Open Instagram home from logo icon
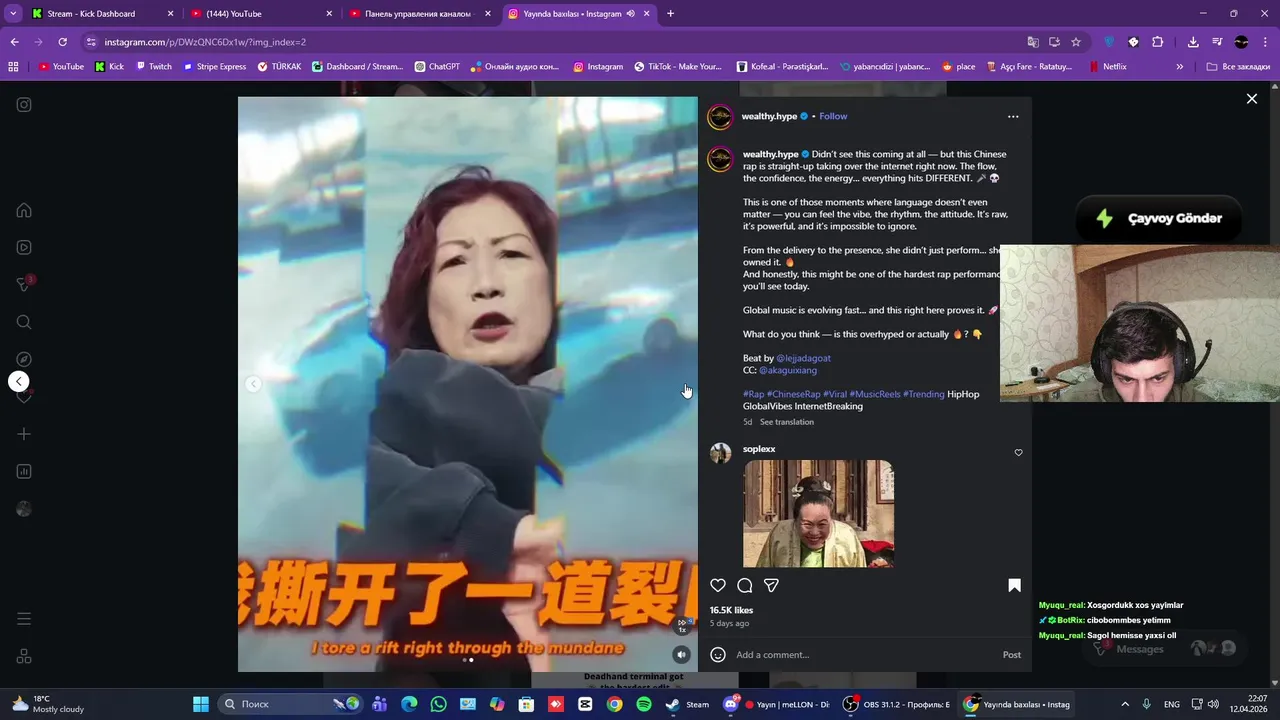Viewport: 1280px width, 720px height. pos(24,105)
